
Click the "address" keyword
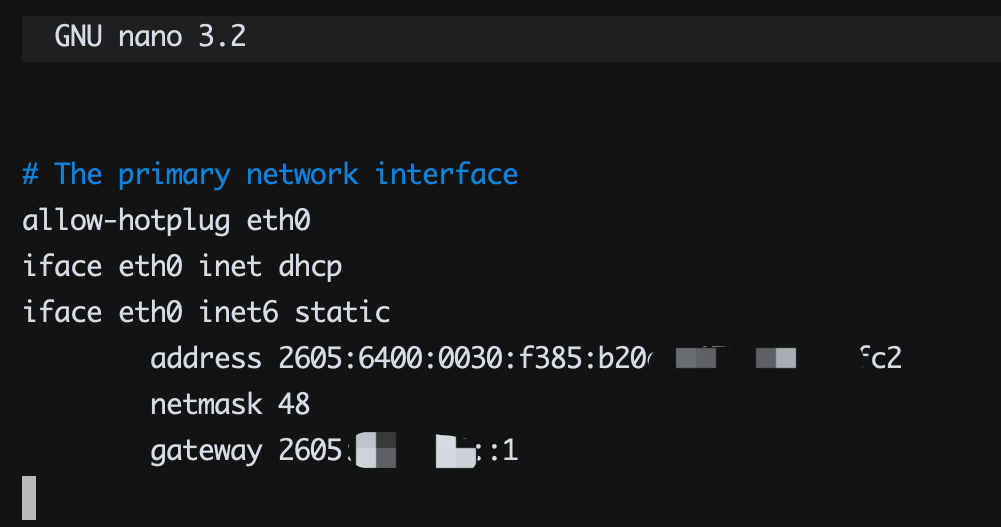pyautogui.click(x=206, y=358)
